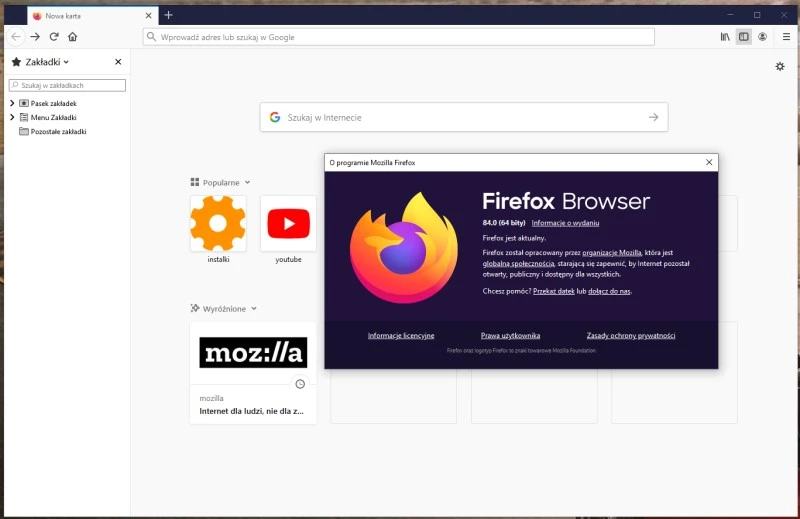
Task: Open the Firefox account icon
Action: pyautogui.click(x=762, y=37)
